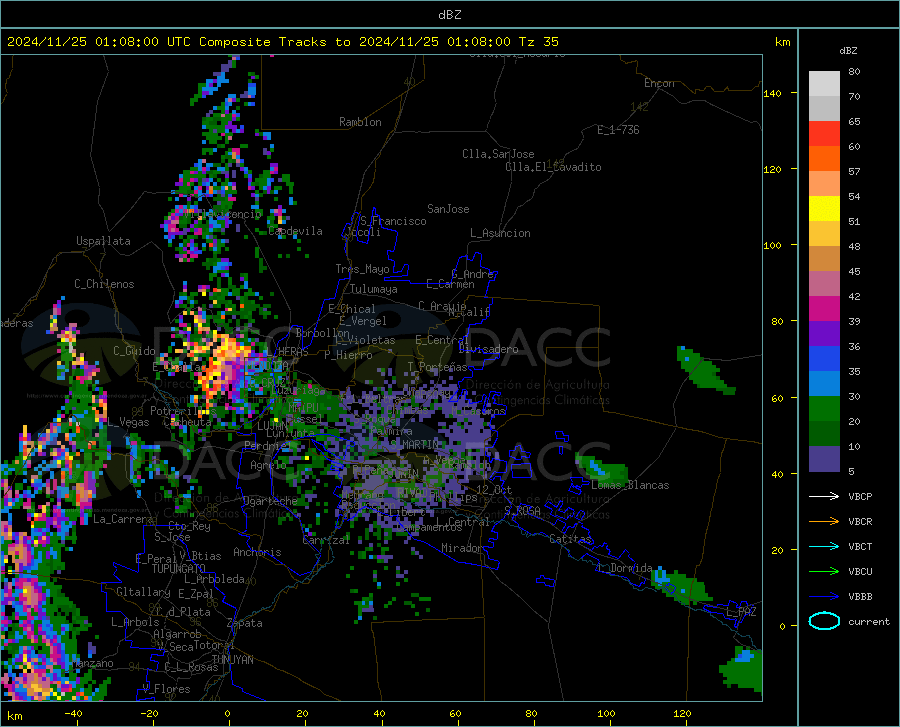The width and height of the screenshot is (900, 727).
Task: Click the SanJose map label
Action: coord(448,209)
